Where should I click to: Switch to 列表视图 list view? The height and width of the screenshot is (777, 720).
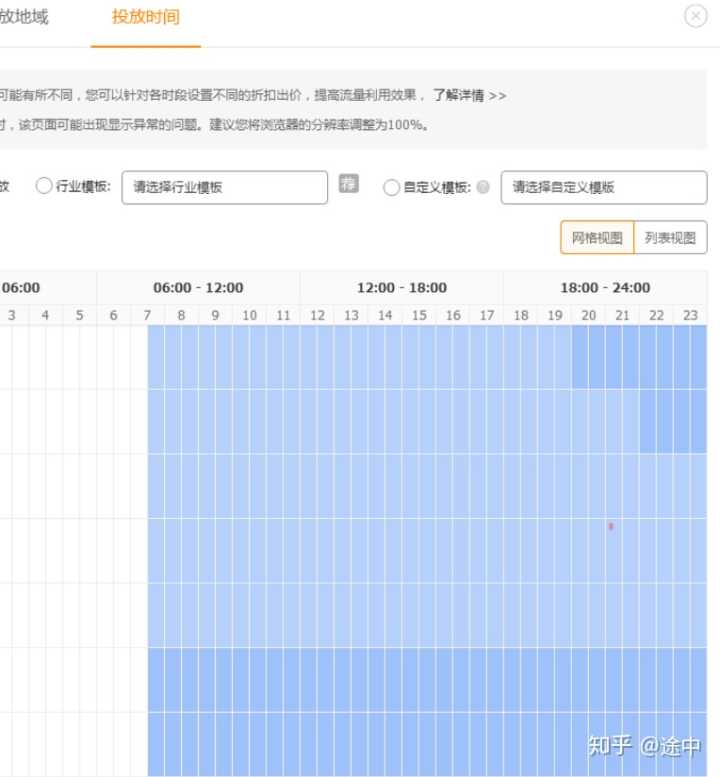[x=670, y=238]
